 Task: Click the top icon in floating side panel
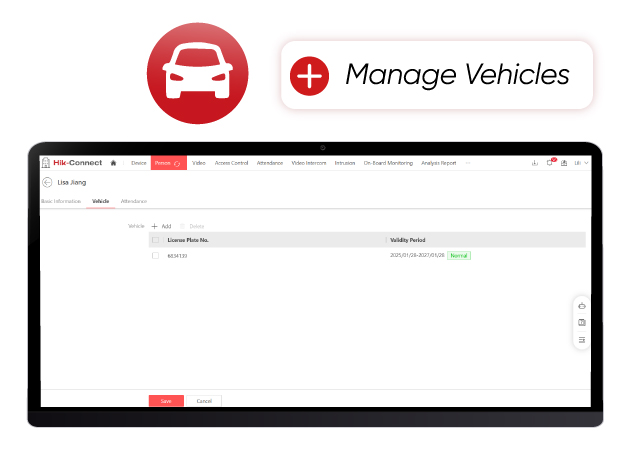tap(582, 306)
